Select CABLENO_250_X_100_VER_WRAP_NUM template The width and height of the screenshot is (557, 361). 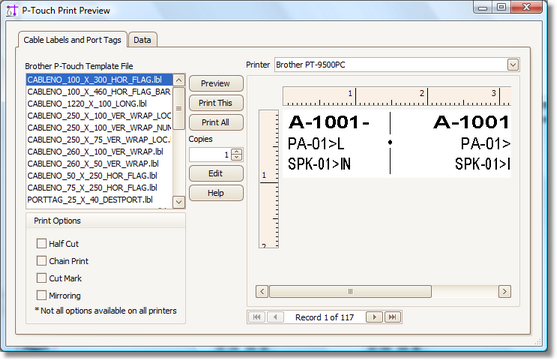99,128
